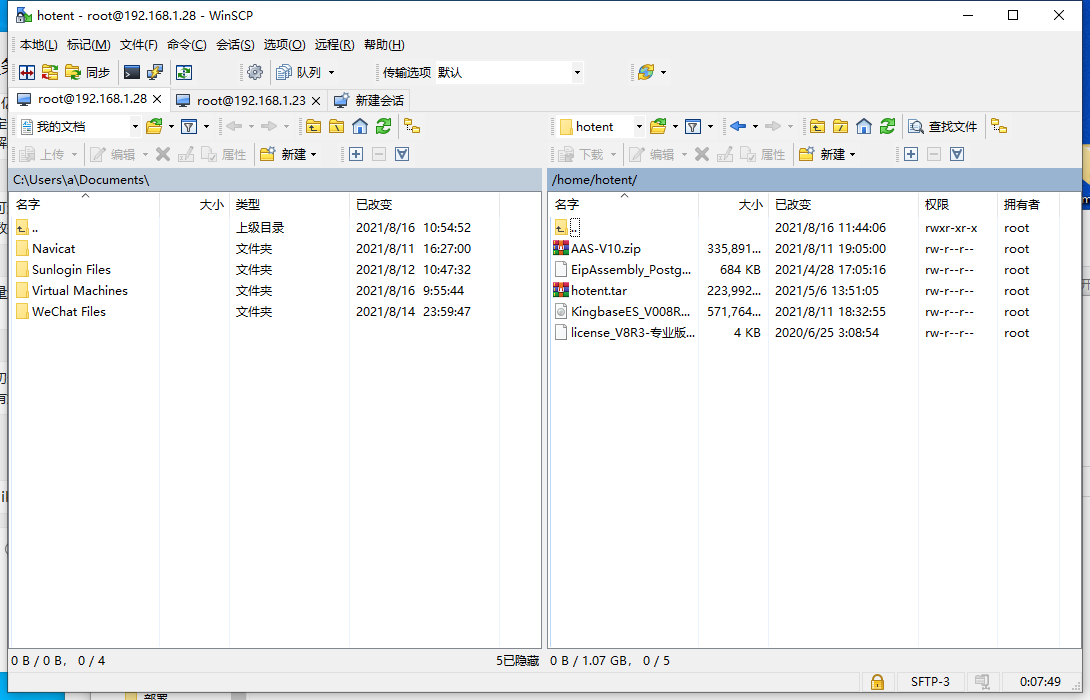Open the 传输选项 默认 preset combo box
This screenshot has height=700, width=1090.
click(x=509, y=72)
